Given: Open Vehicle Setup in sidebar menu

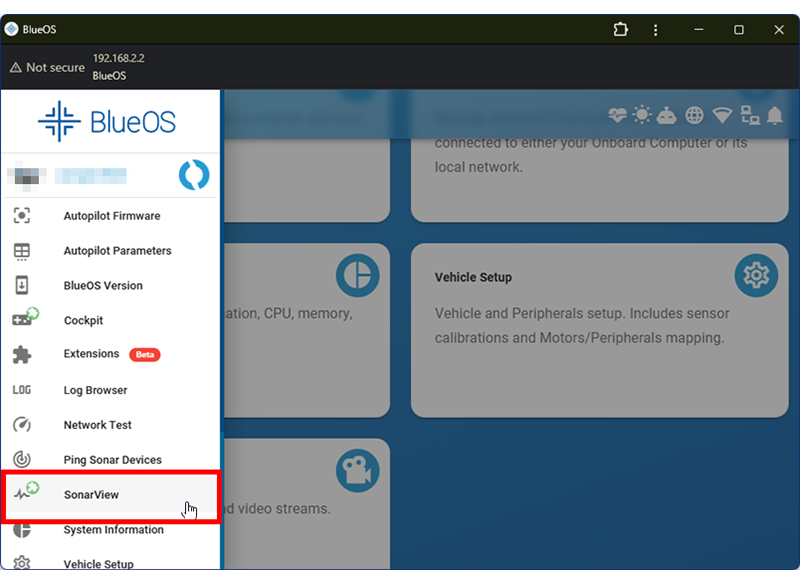Looking at the screenshot, I should pyautogui.click(x=111, y=560).
